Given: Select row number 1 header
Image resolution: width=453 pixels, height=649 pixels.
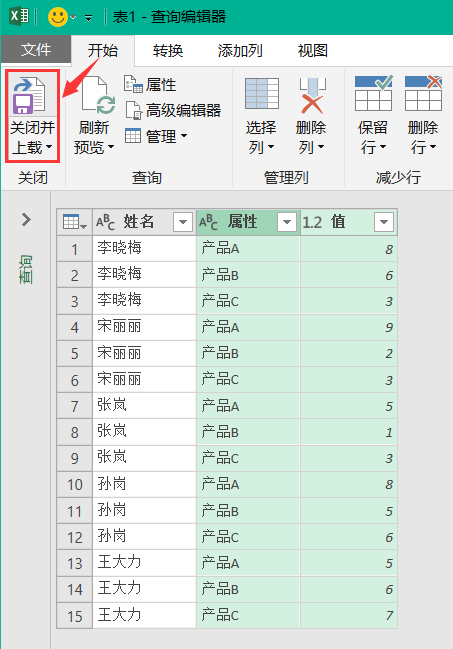Looking at the screenshot, I should [x=75, y=249].
